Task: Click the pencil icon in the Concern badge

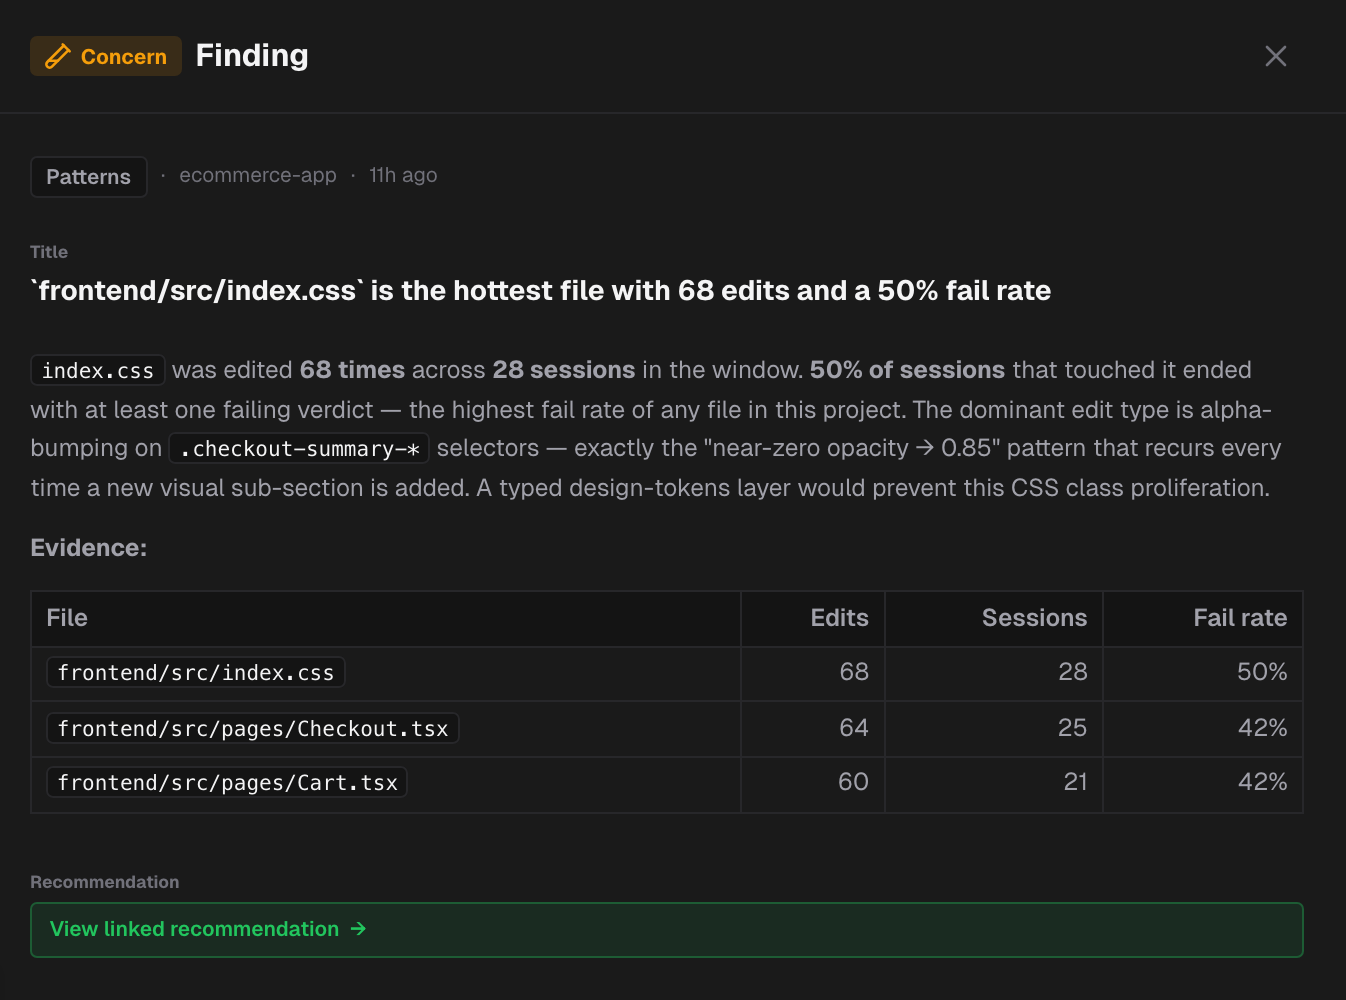Action: tap(58, 56)
